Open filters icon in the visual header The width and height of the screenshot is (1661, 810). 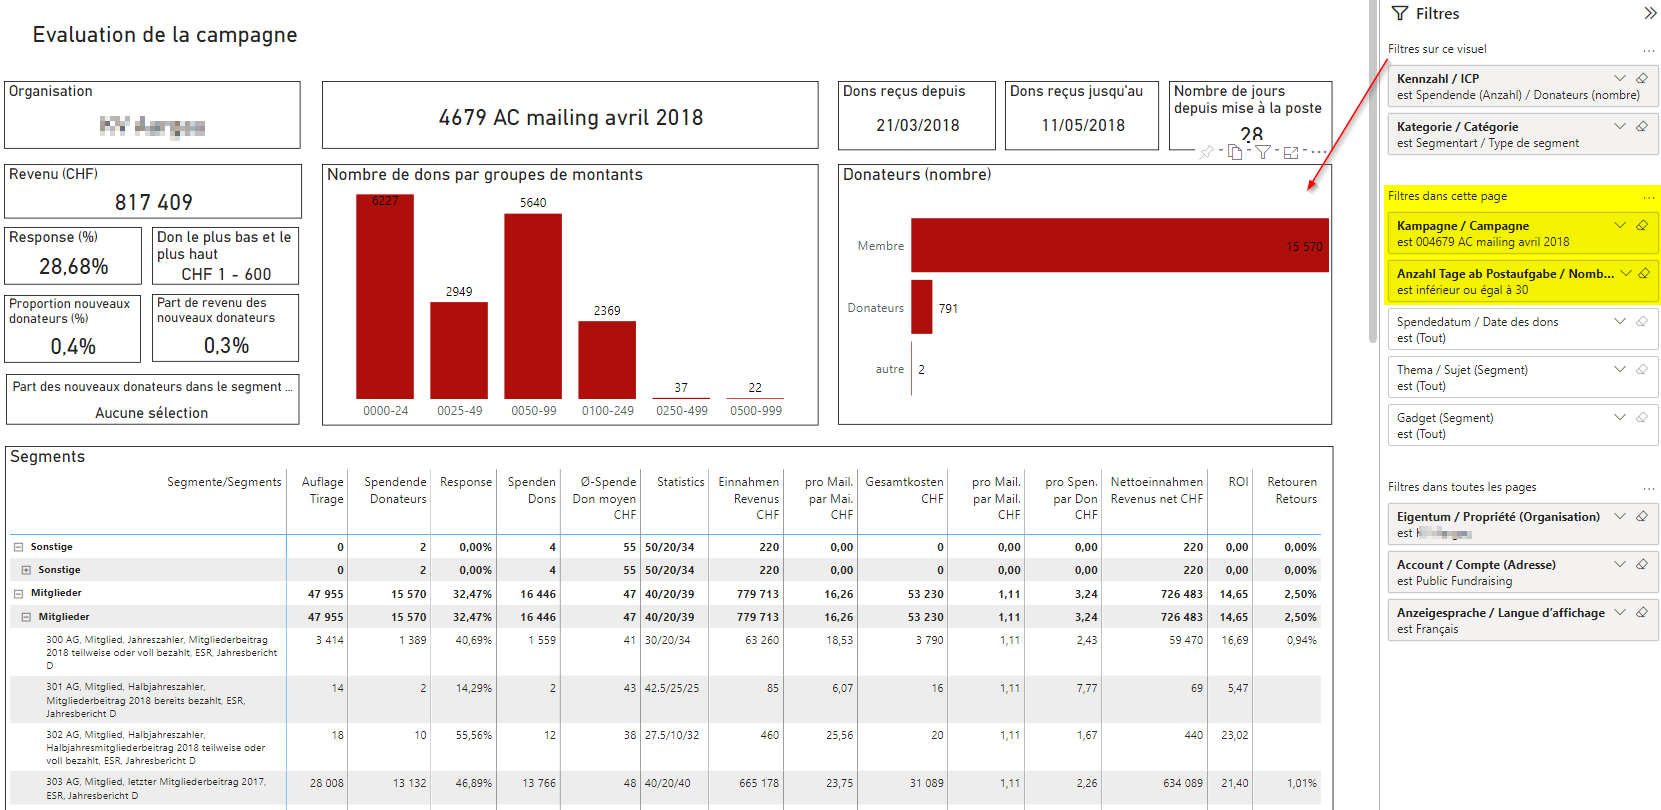point(1263,152)
